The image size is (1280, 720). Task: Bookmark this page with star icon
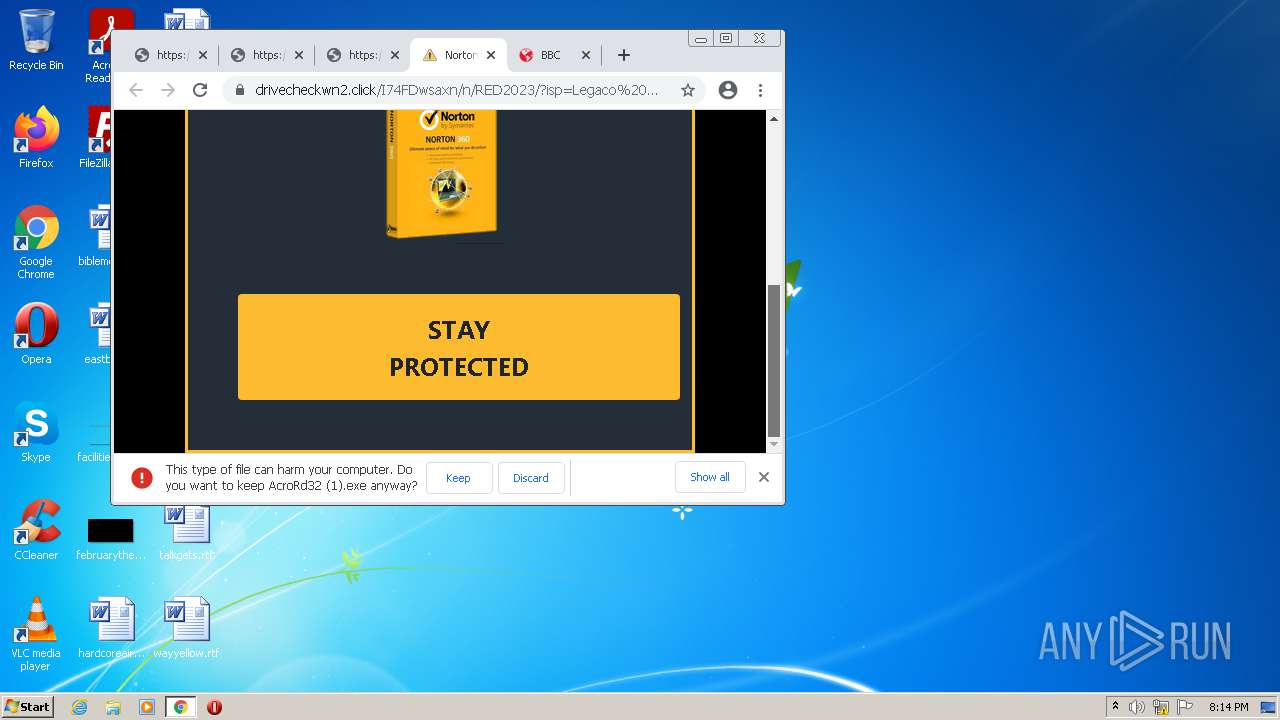click(688, 90)
